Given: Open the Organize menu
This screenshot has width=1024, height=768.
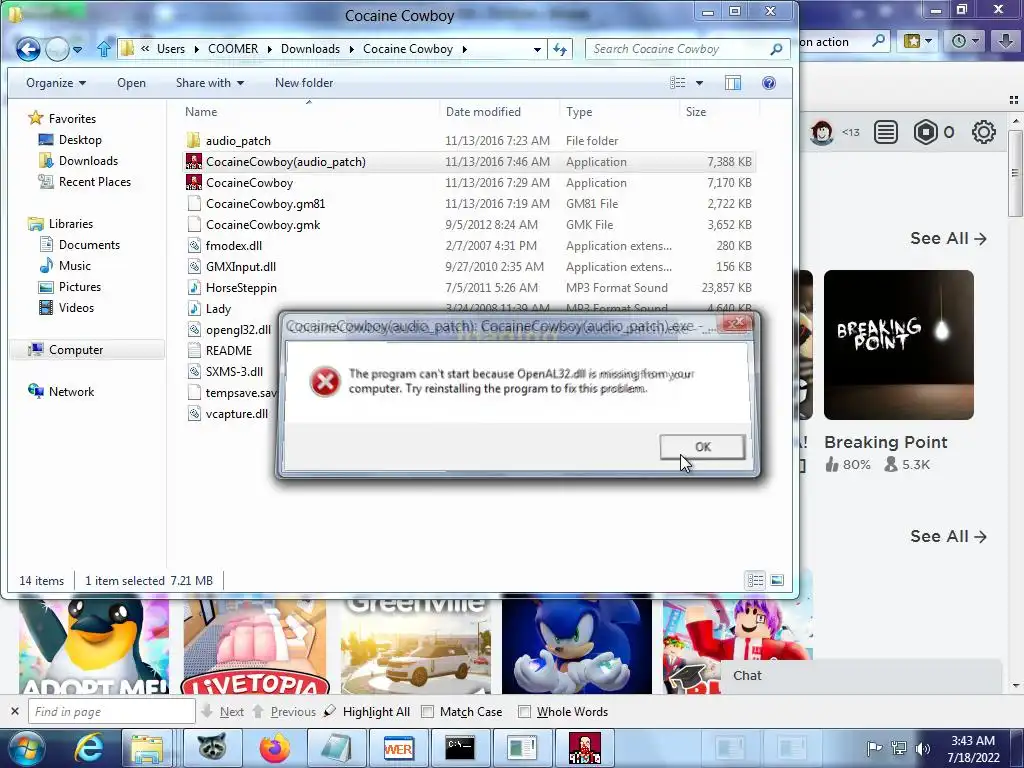Looking at the screenshot, I should click(56, 83).
